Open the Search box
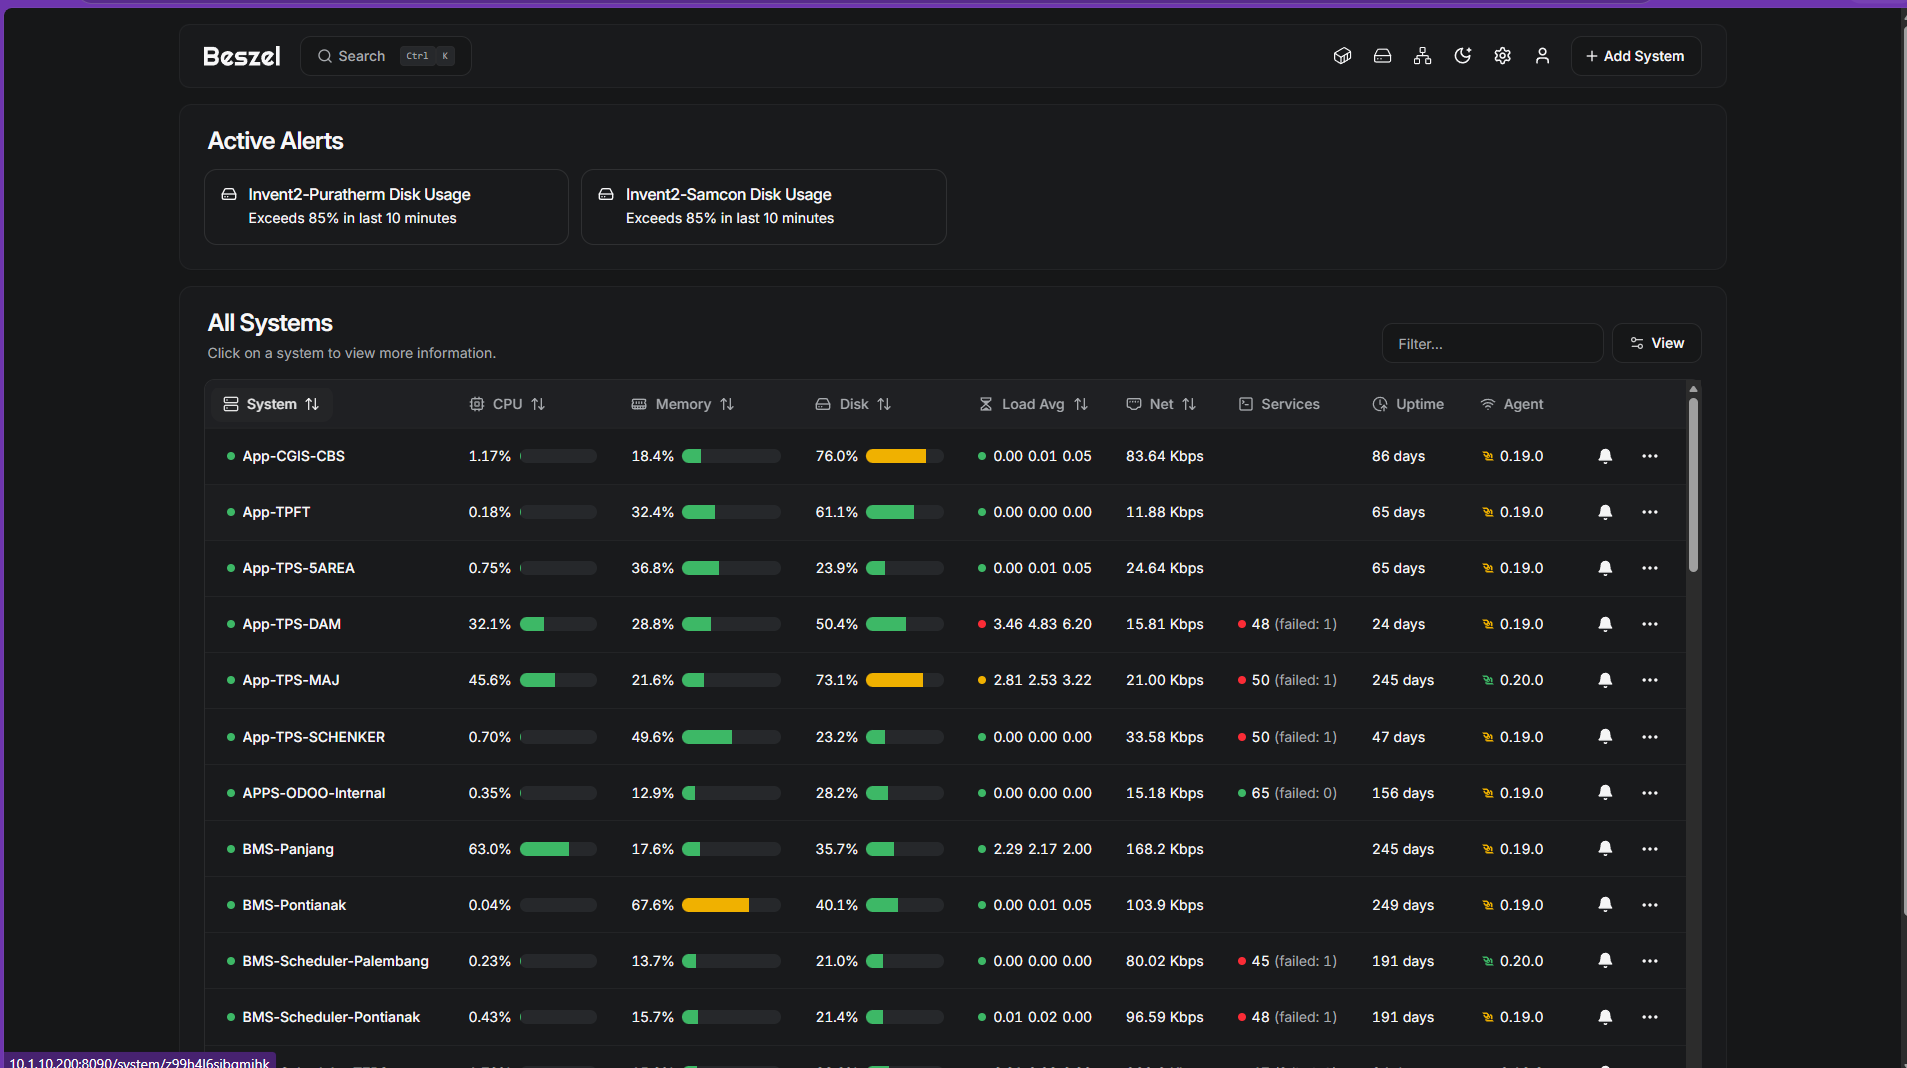1907x1068 pixels. [385, 56]
